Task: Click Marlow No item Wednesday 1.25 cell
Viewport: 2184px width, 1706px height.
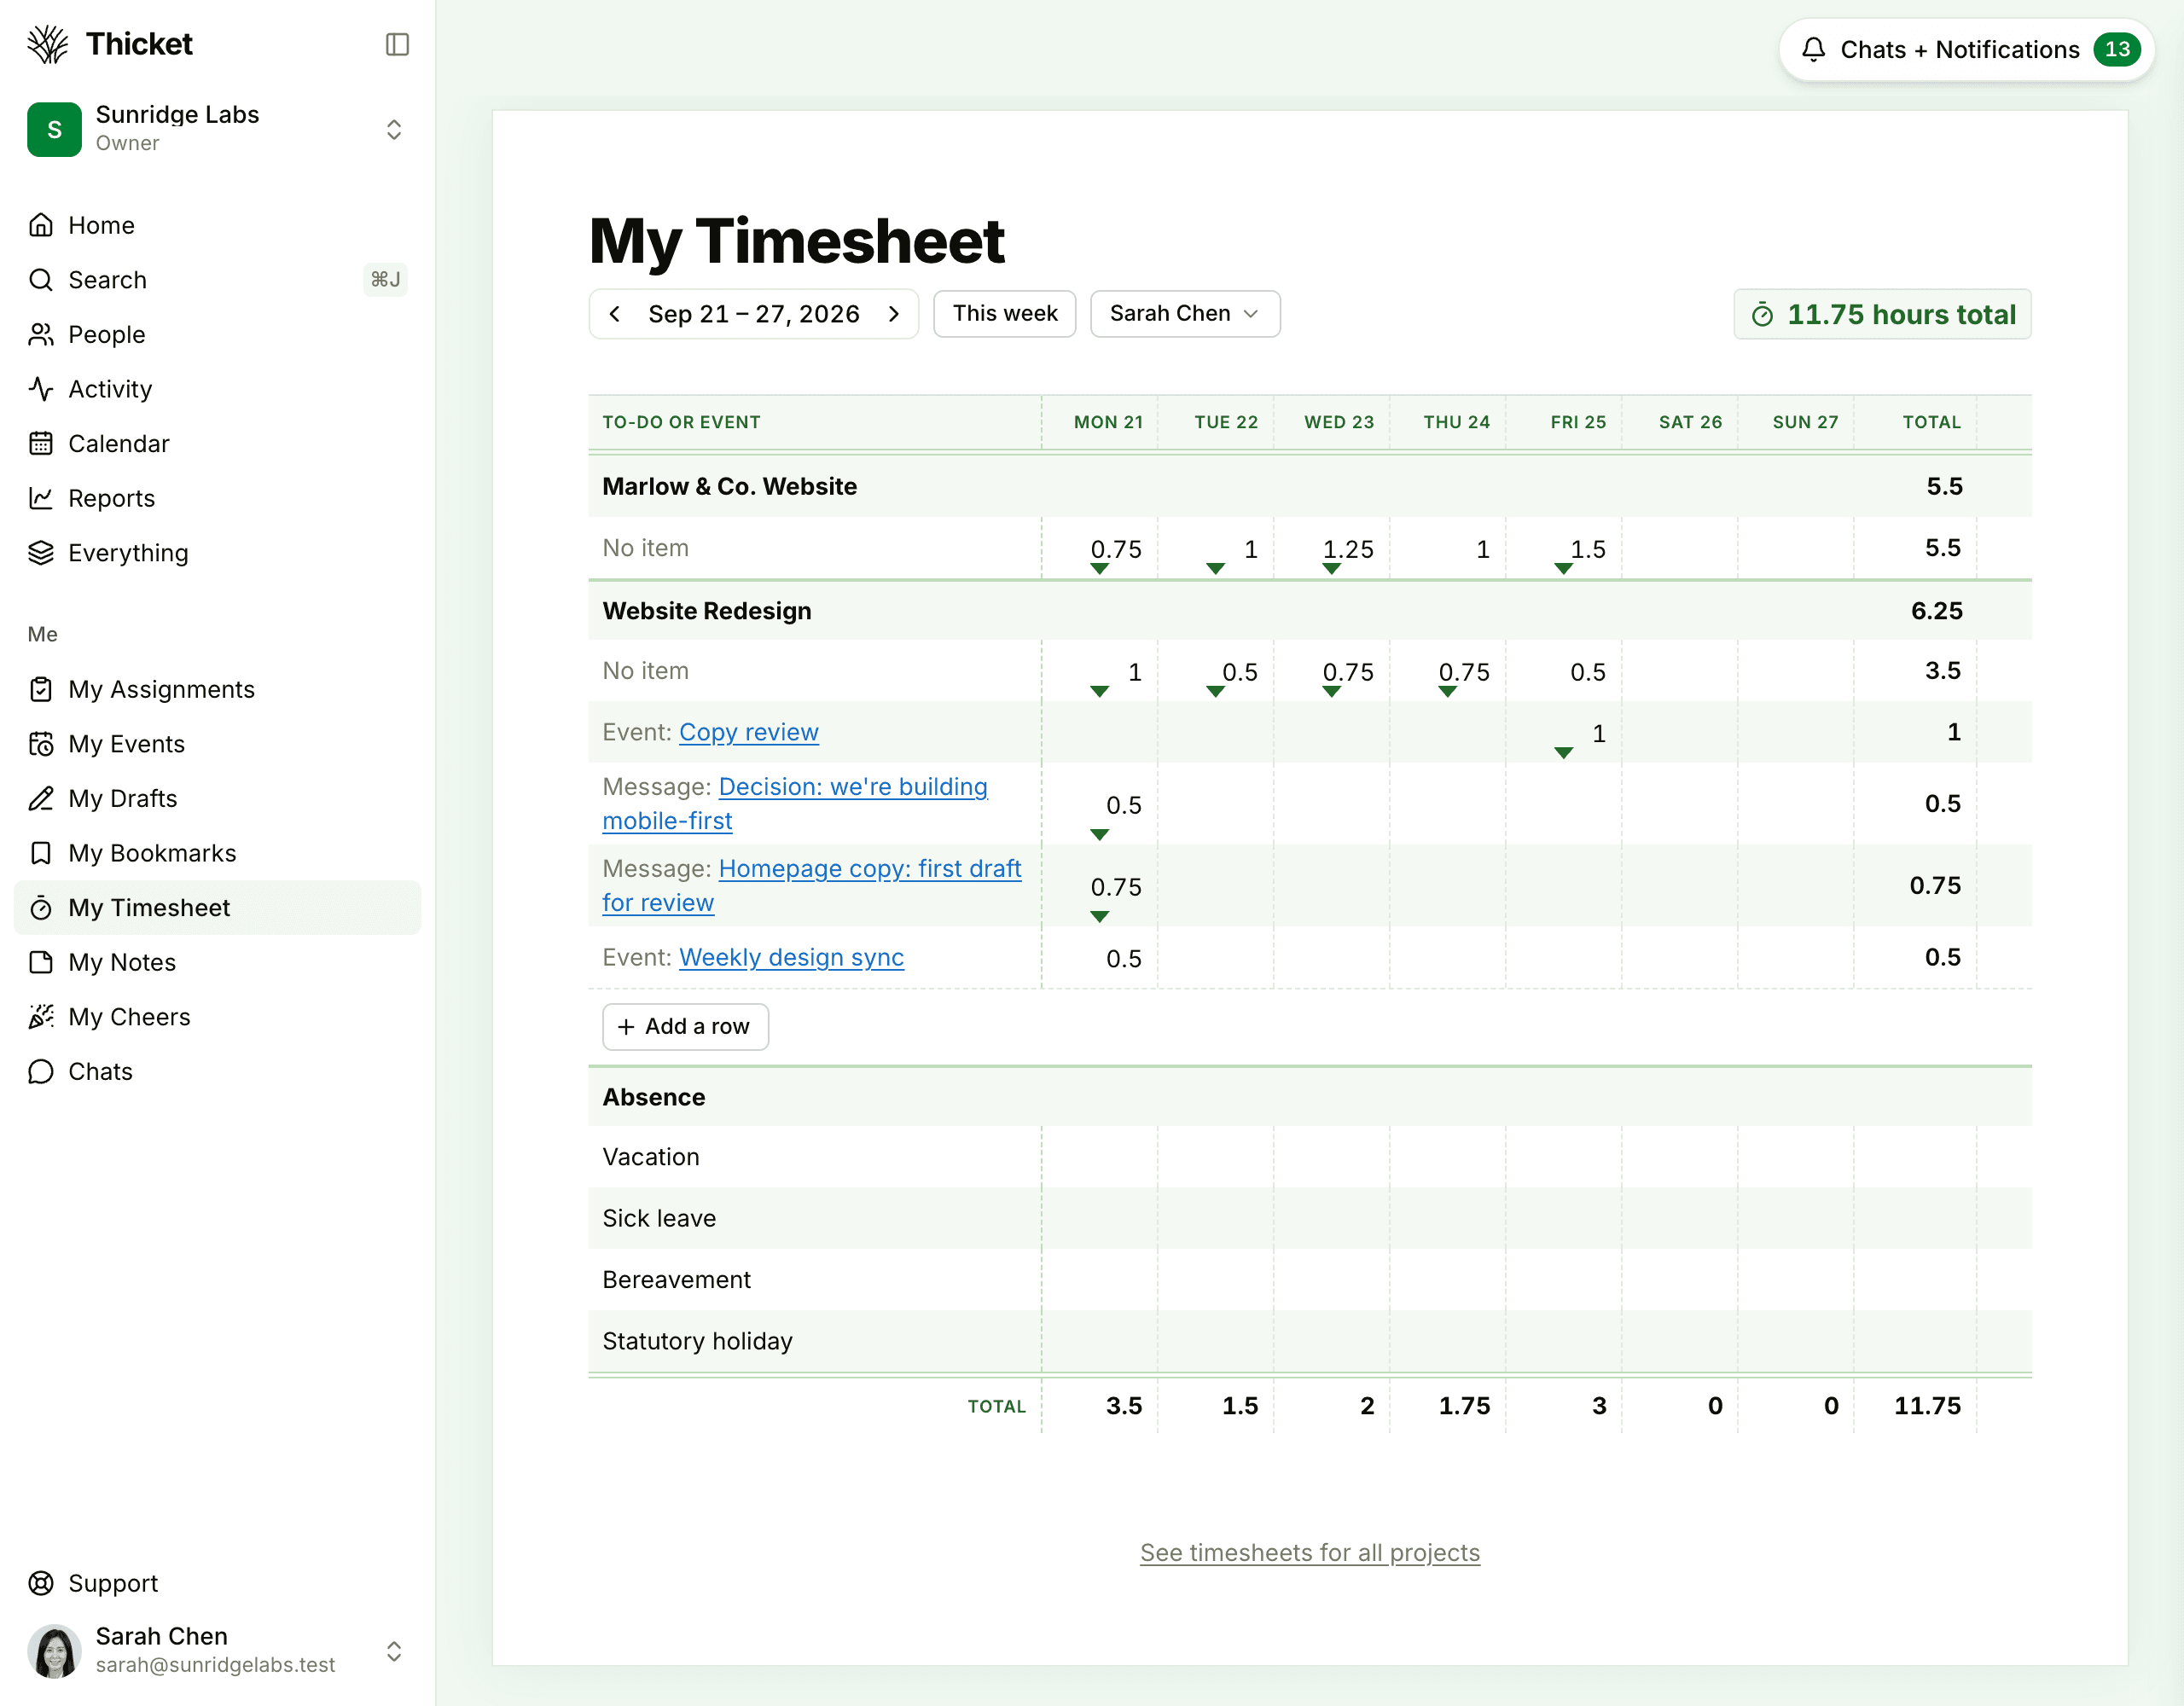Action: [1332, 548]
